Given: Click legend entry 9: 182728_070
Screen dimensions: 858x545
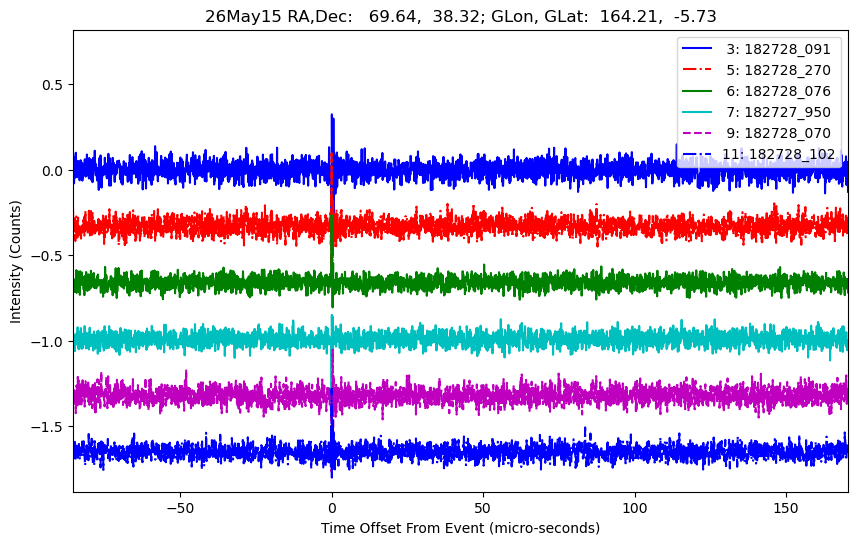Looking at the screenshot, I should (x=756, y=133).
